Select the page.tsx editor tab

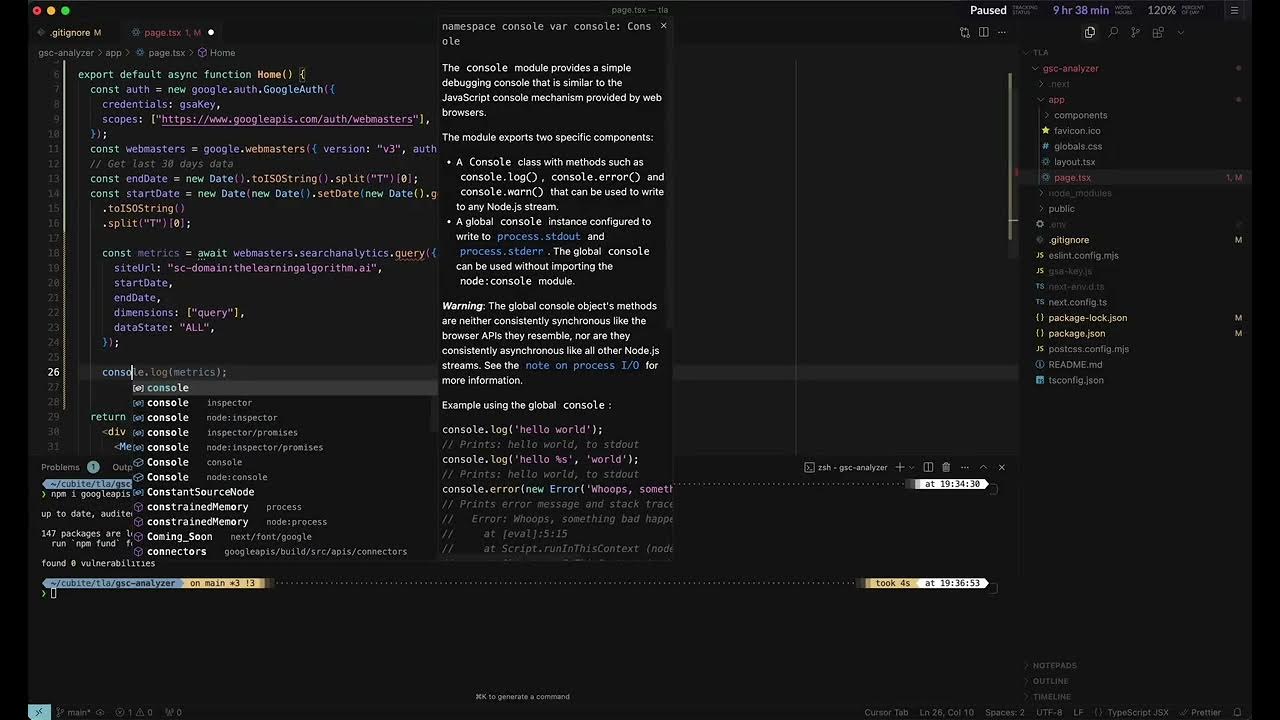click(x=165, y=32)
